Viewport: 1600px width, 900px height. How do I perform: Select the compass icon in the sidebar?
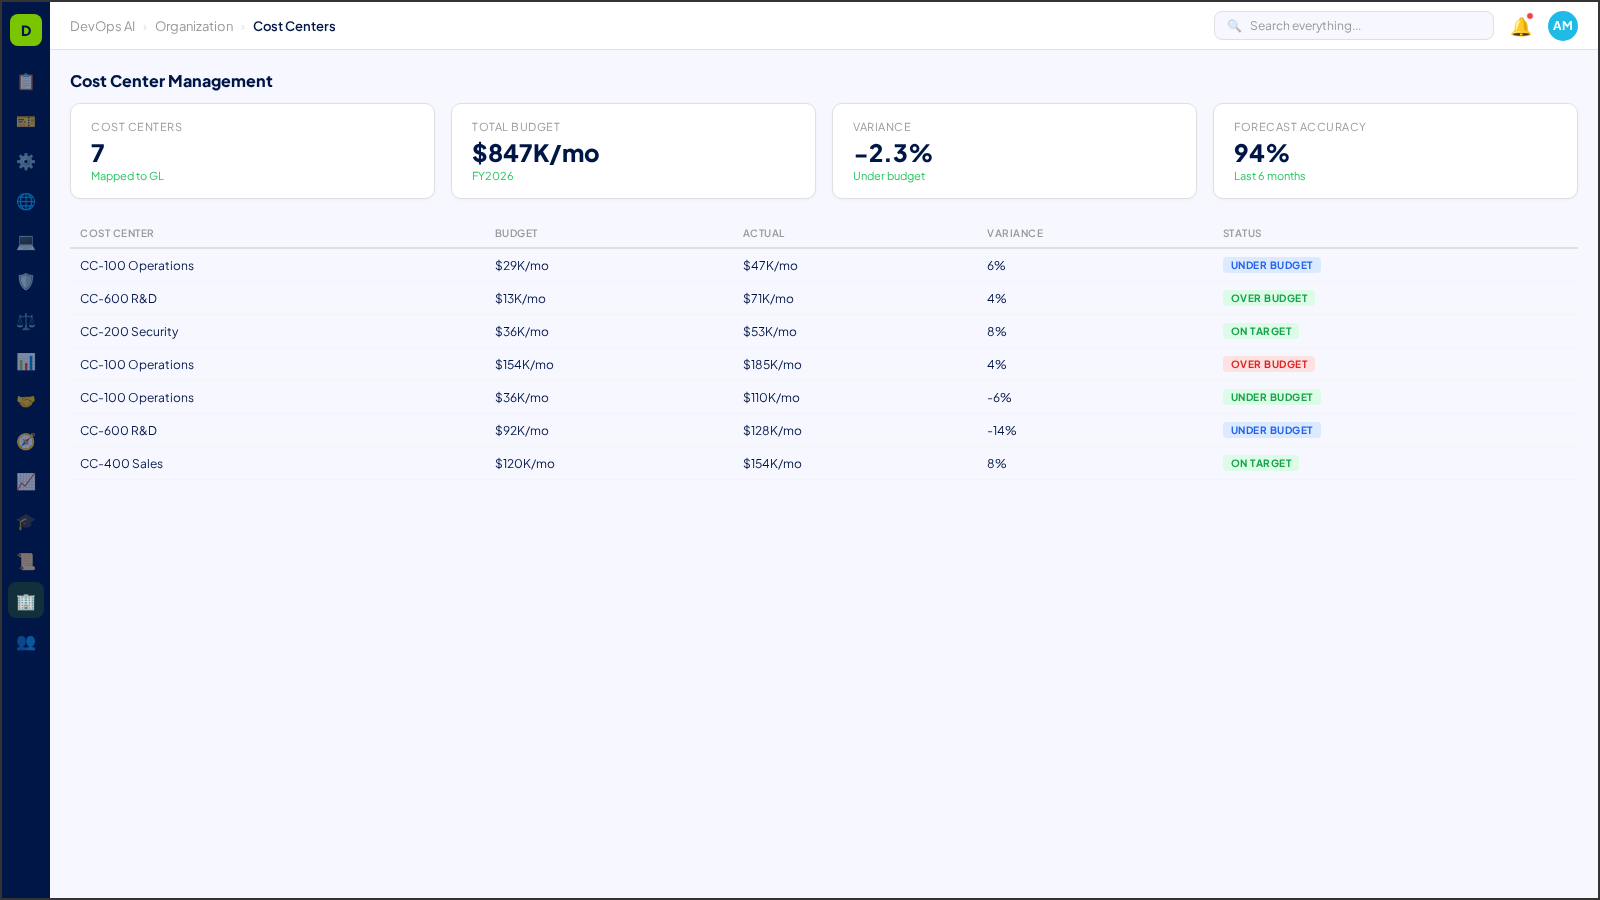pos(26,441)
